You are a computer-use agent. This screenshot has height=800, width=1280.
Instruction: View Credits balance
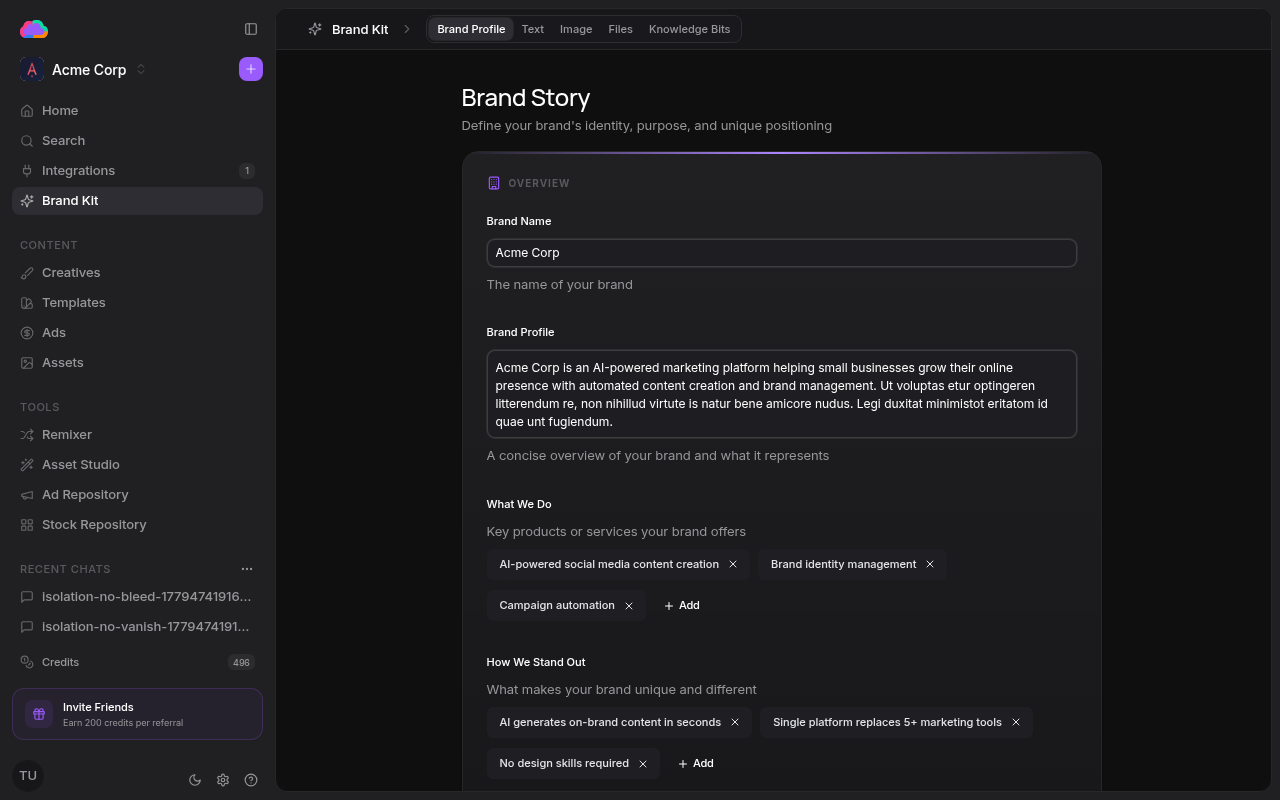137,662
